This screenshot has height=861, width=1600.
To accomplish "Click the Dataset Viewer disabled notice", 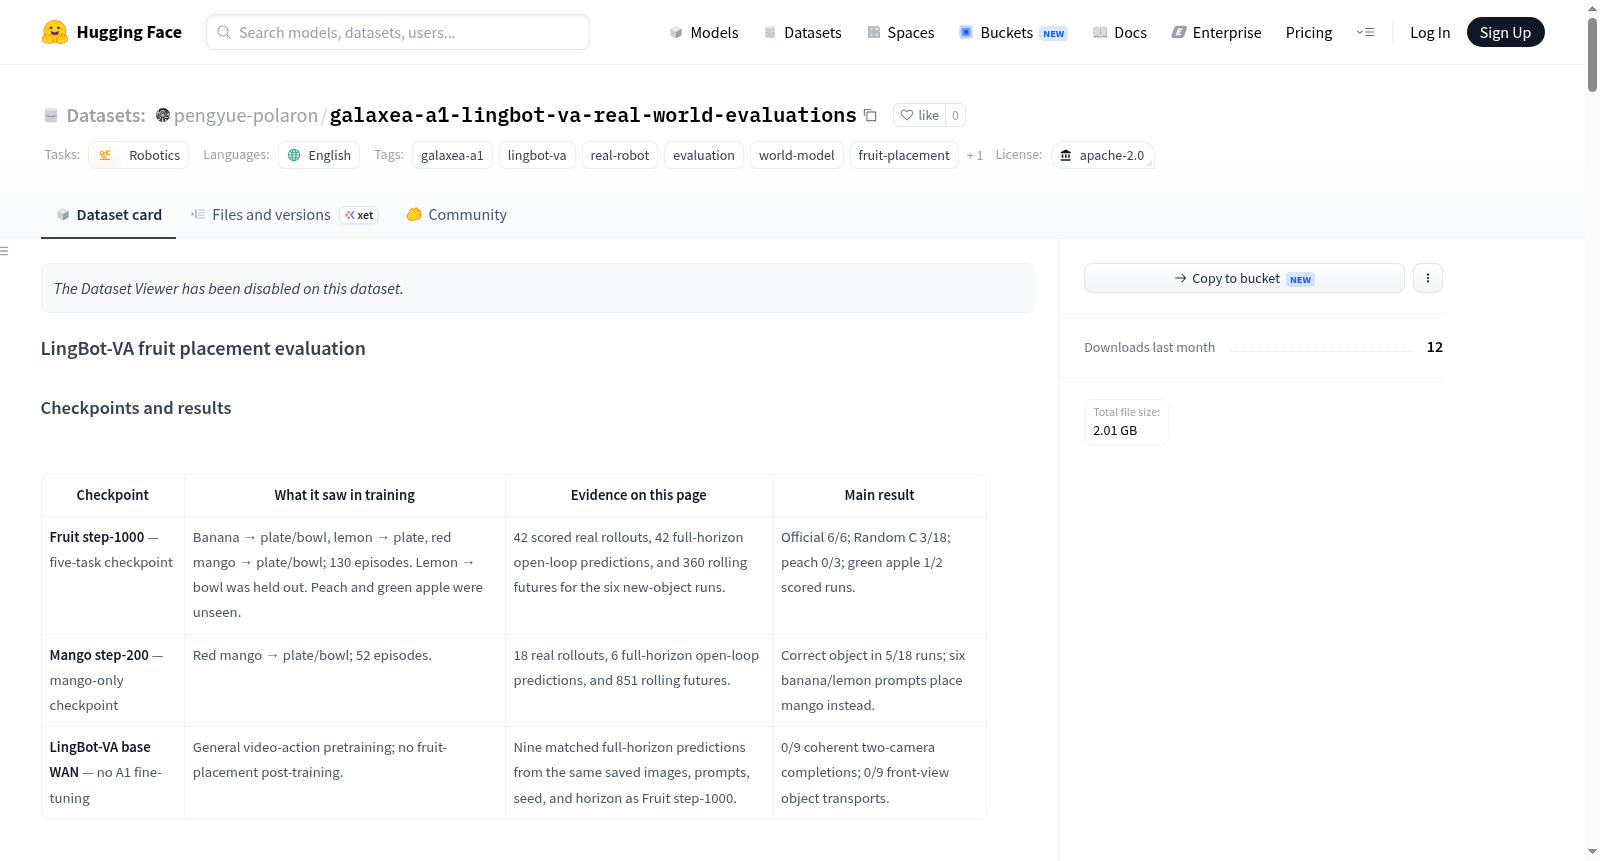I will 538,288.
